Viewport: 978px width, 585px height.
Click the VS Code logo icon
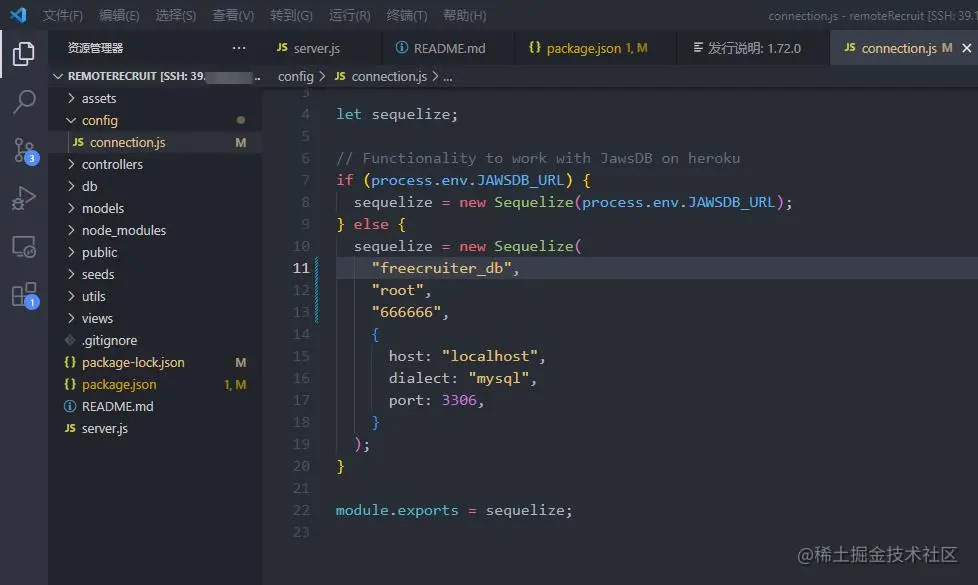coord(17,14)
